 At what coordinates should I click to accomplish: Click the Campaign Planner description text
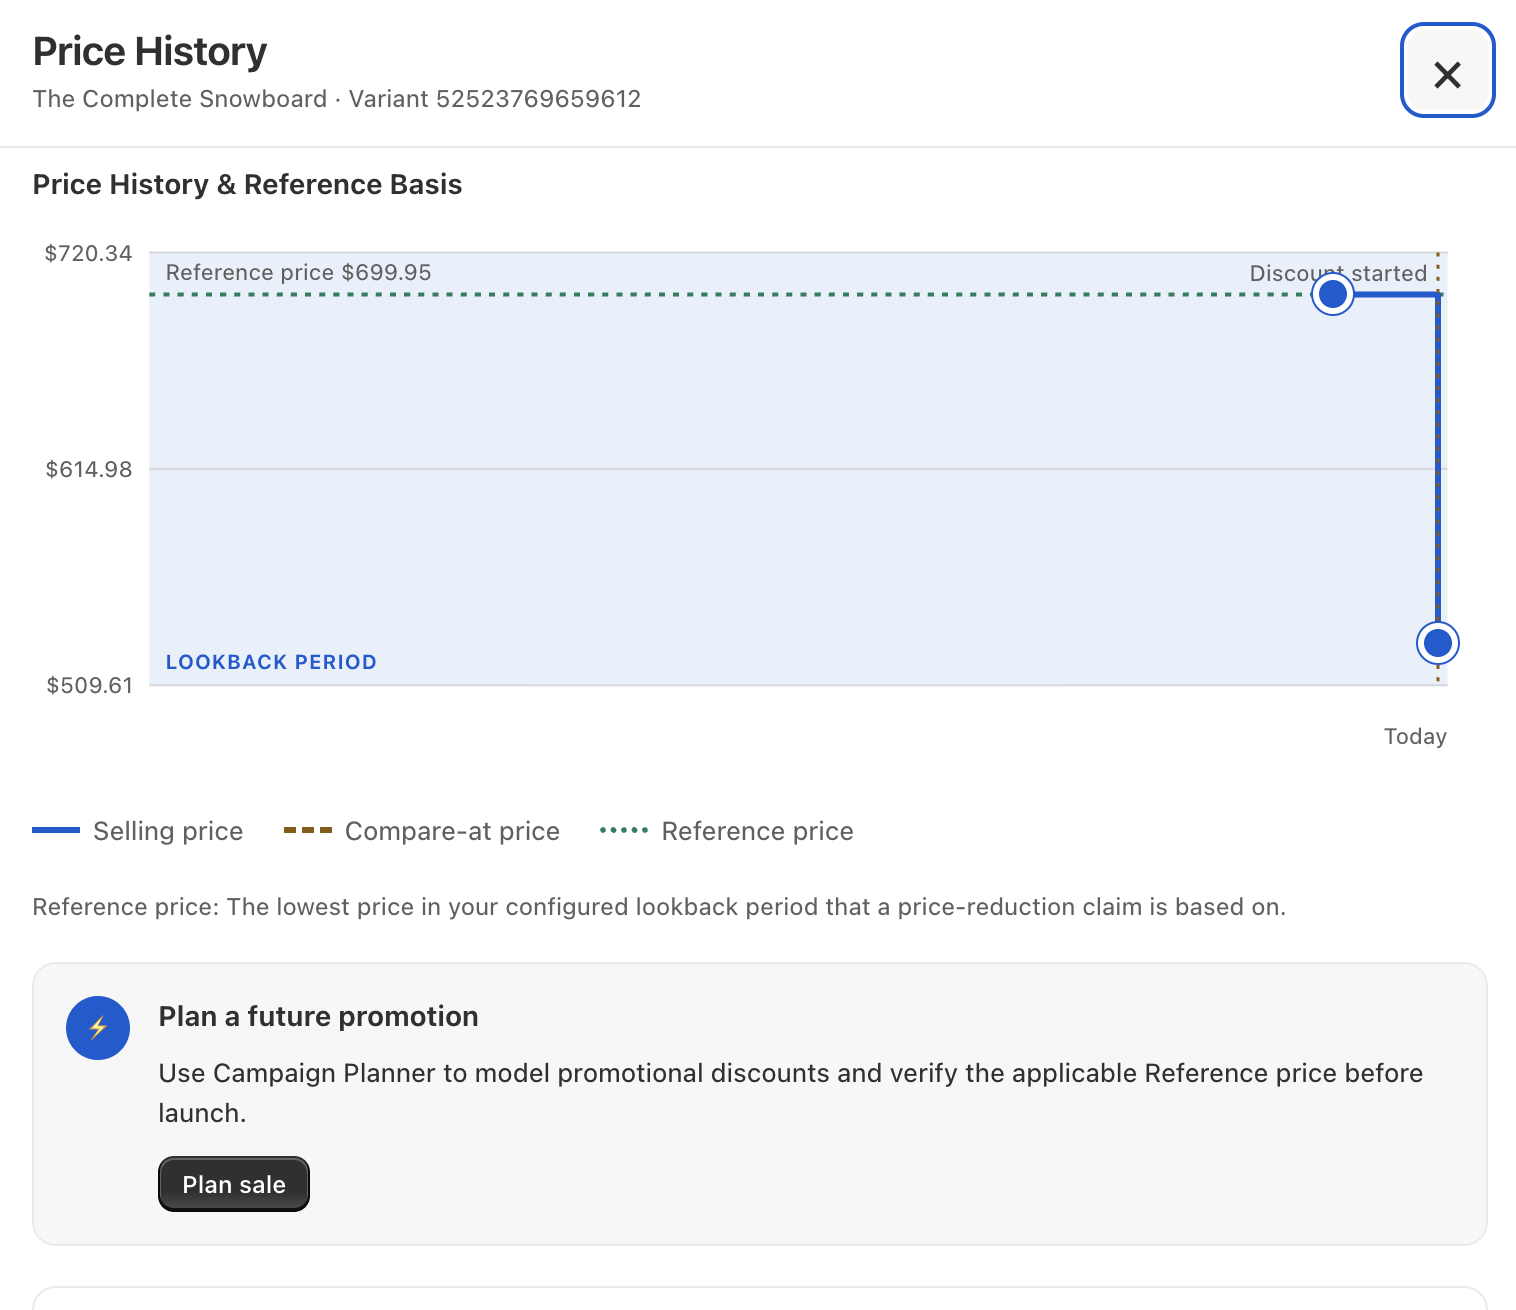[791, 1093]
